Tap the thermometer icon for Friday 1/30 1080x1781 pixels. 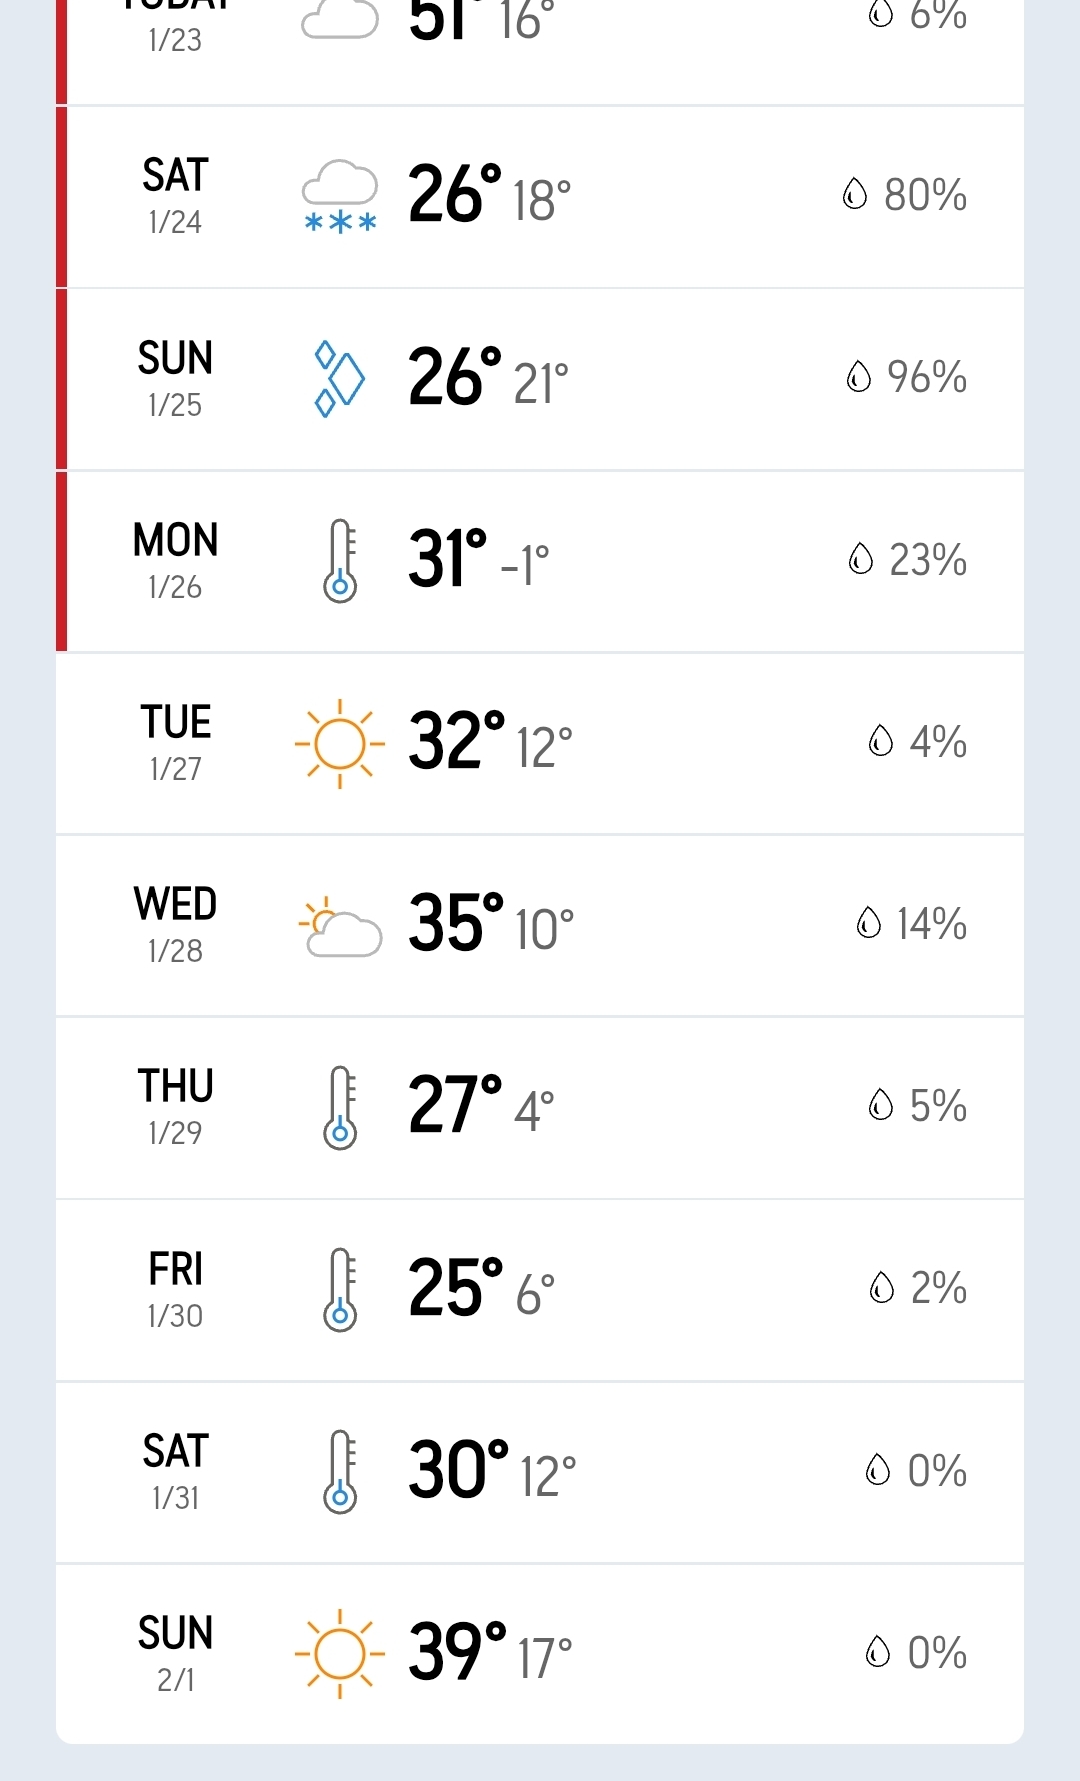[x=340, y=1289]
